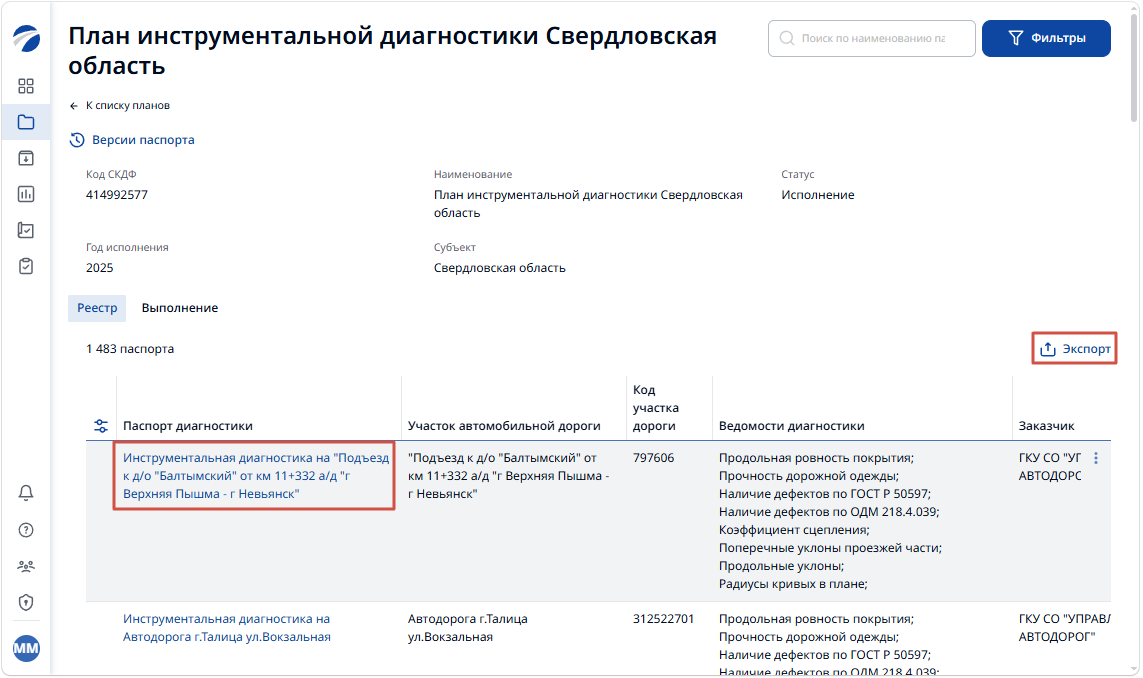
Task: Click the vertical page scrollbar
Action: coord(1134,66)
